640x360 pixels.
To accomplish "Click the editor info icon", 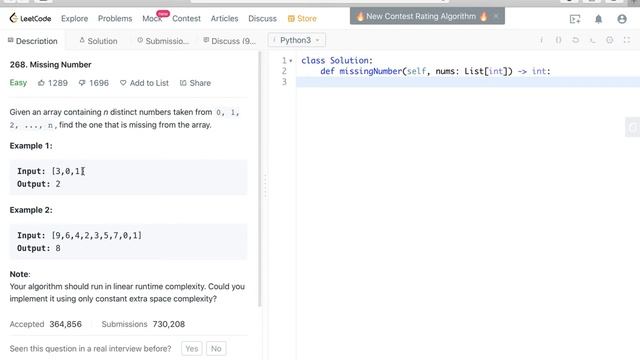I will click(x=541, y=40).
